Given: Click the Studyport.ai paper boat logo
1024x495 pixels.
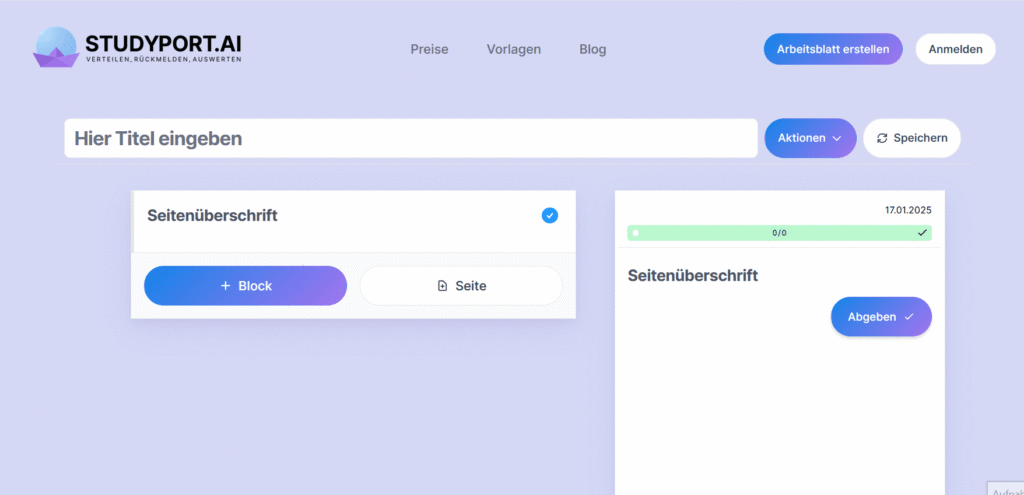Looking at the screenshot, I should [56, 48].
